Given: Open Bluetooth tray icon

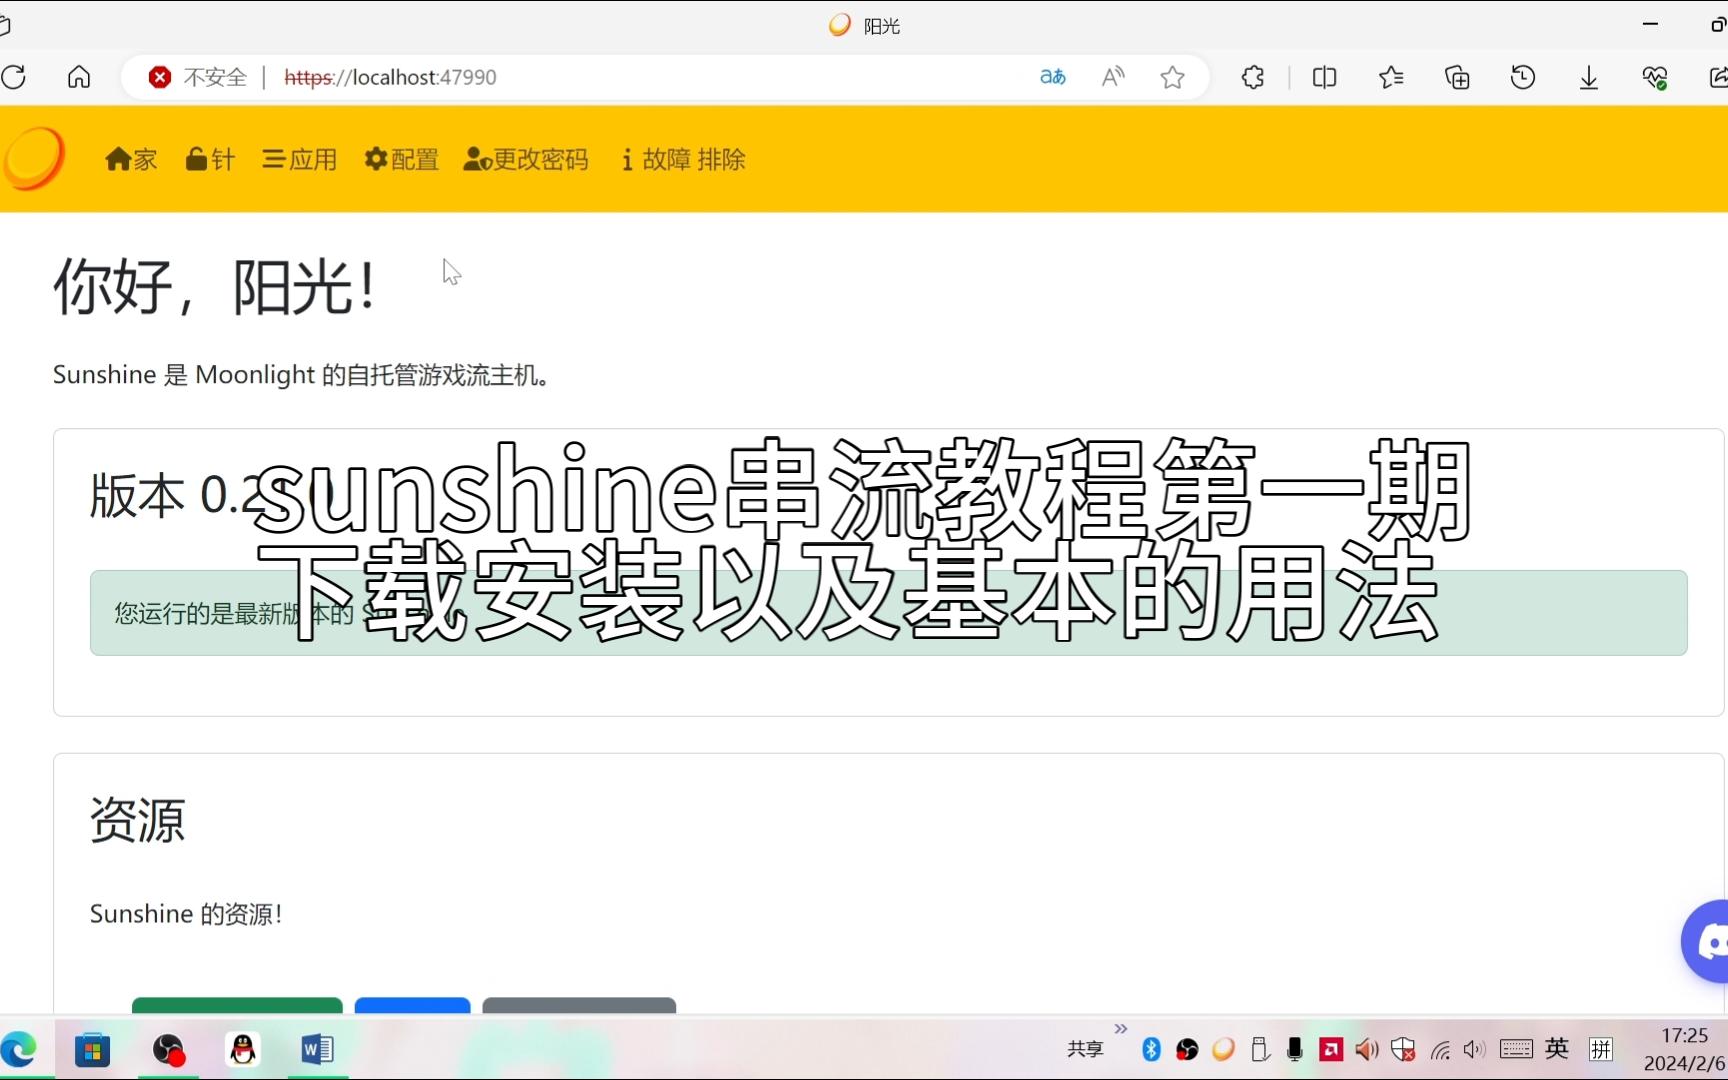Looking at the screenshot, I should click(x=1151, y=1049).
